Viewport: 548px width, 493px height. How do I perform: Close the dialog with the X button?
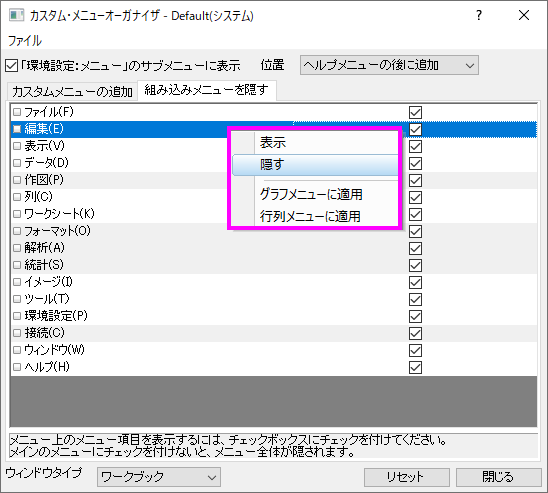524,15
